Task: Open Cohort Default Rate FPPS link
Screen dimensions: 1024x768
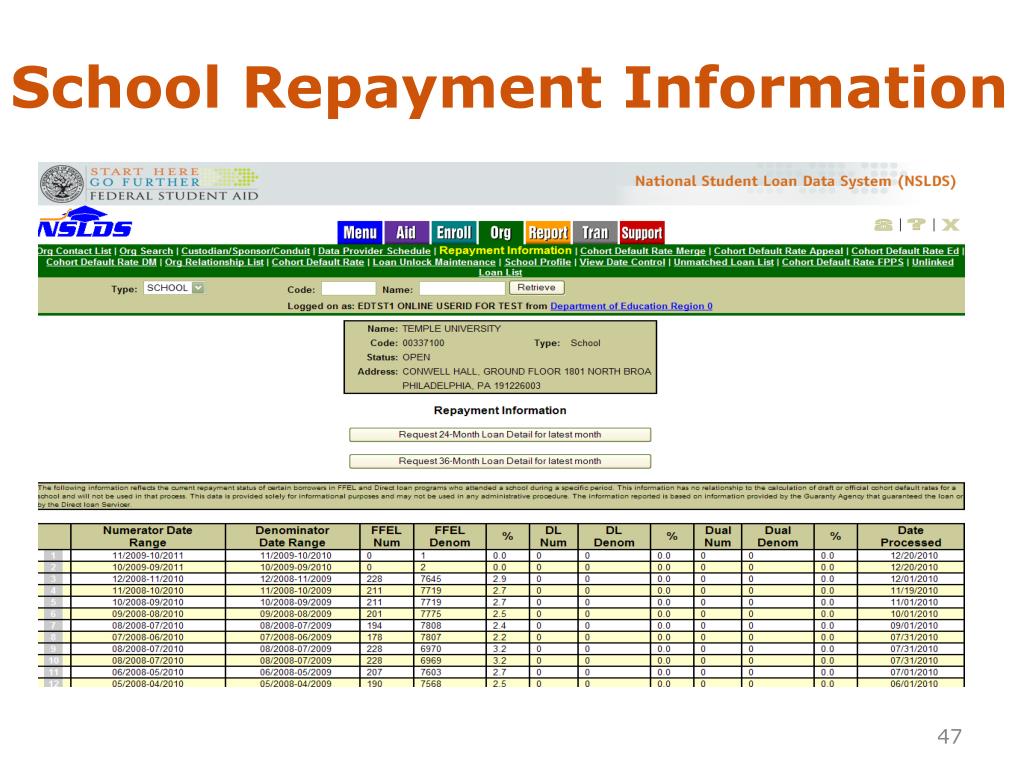Action: [x=842, y=262]
